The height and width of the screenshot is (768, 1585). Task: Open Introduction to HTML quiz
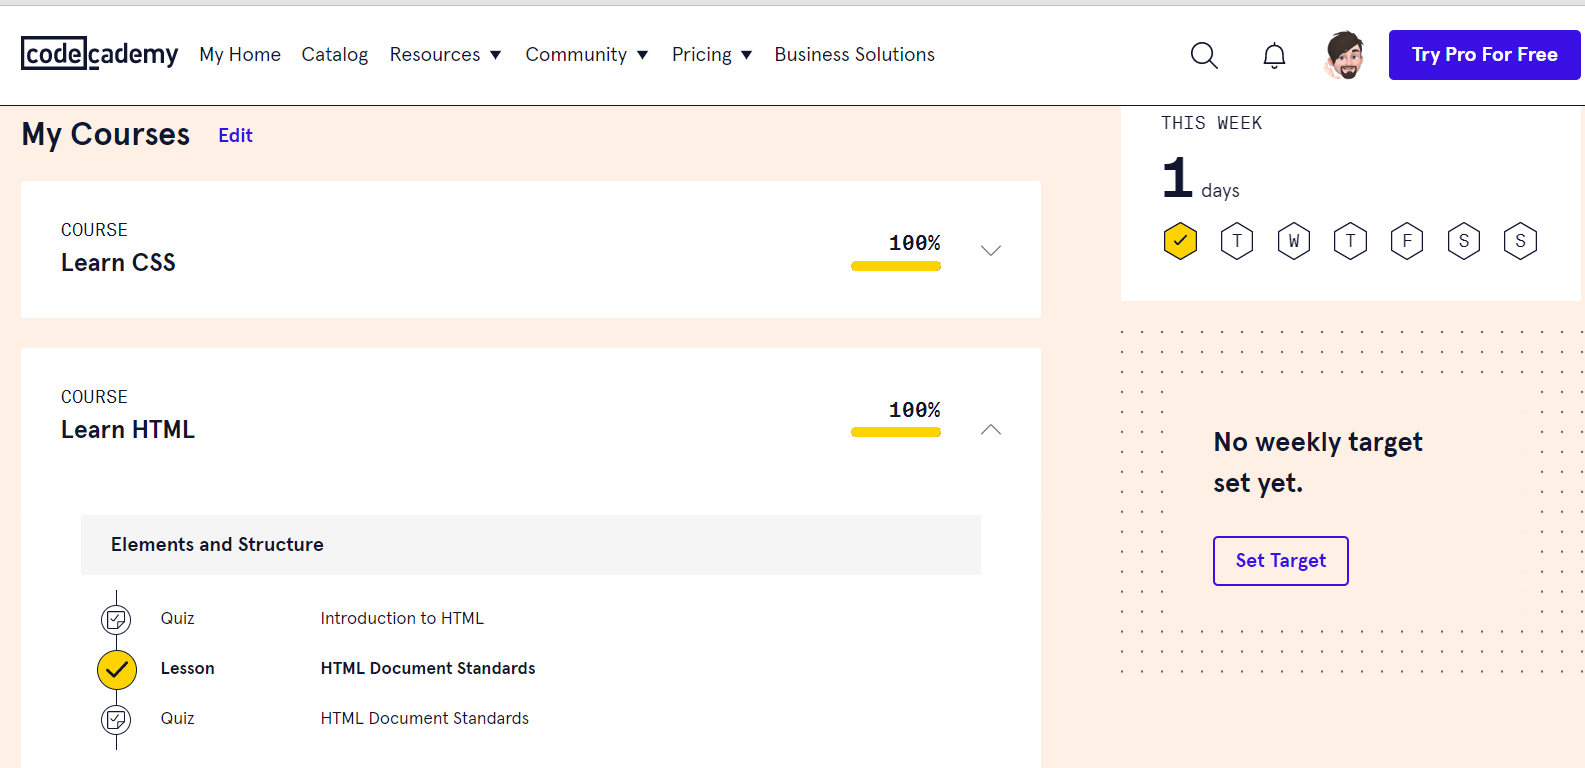coord(402,618)
